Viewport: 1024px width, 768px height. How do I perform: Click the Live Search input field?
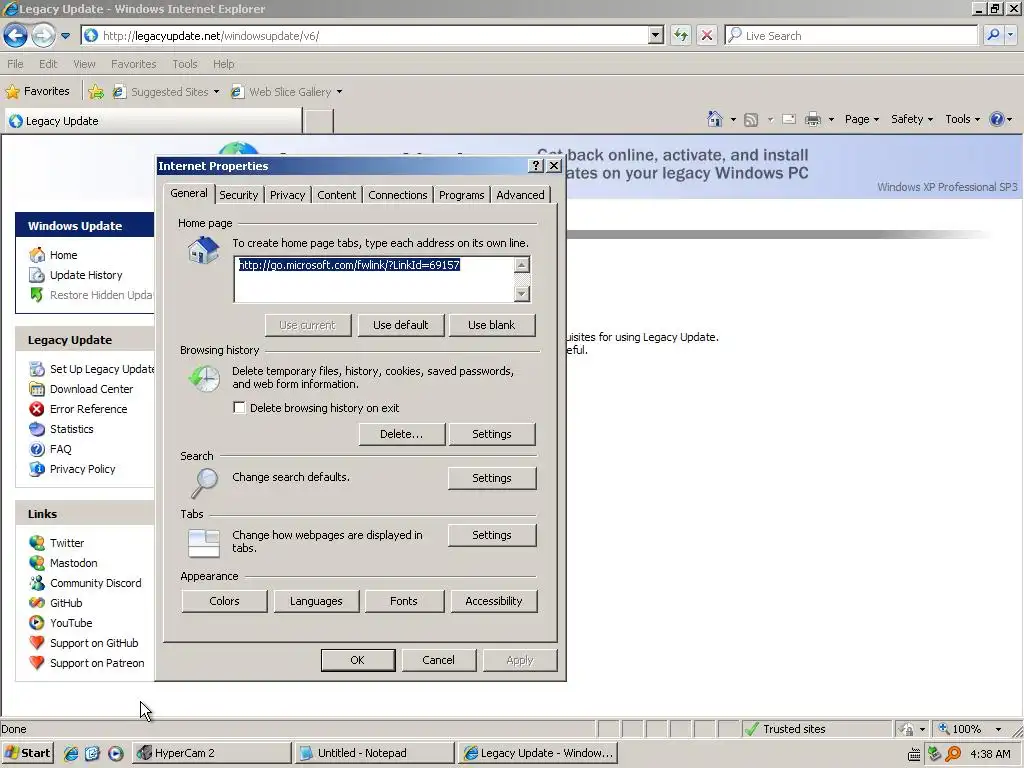852,35
